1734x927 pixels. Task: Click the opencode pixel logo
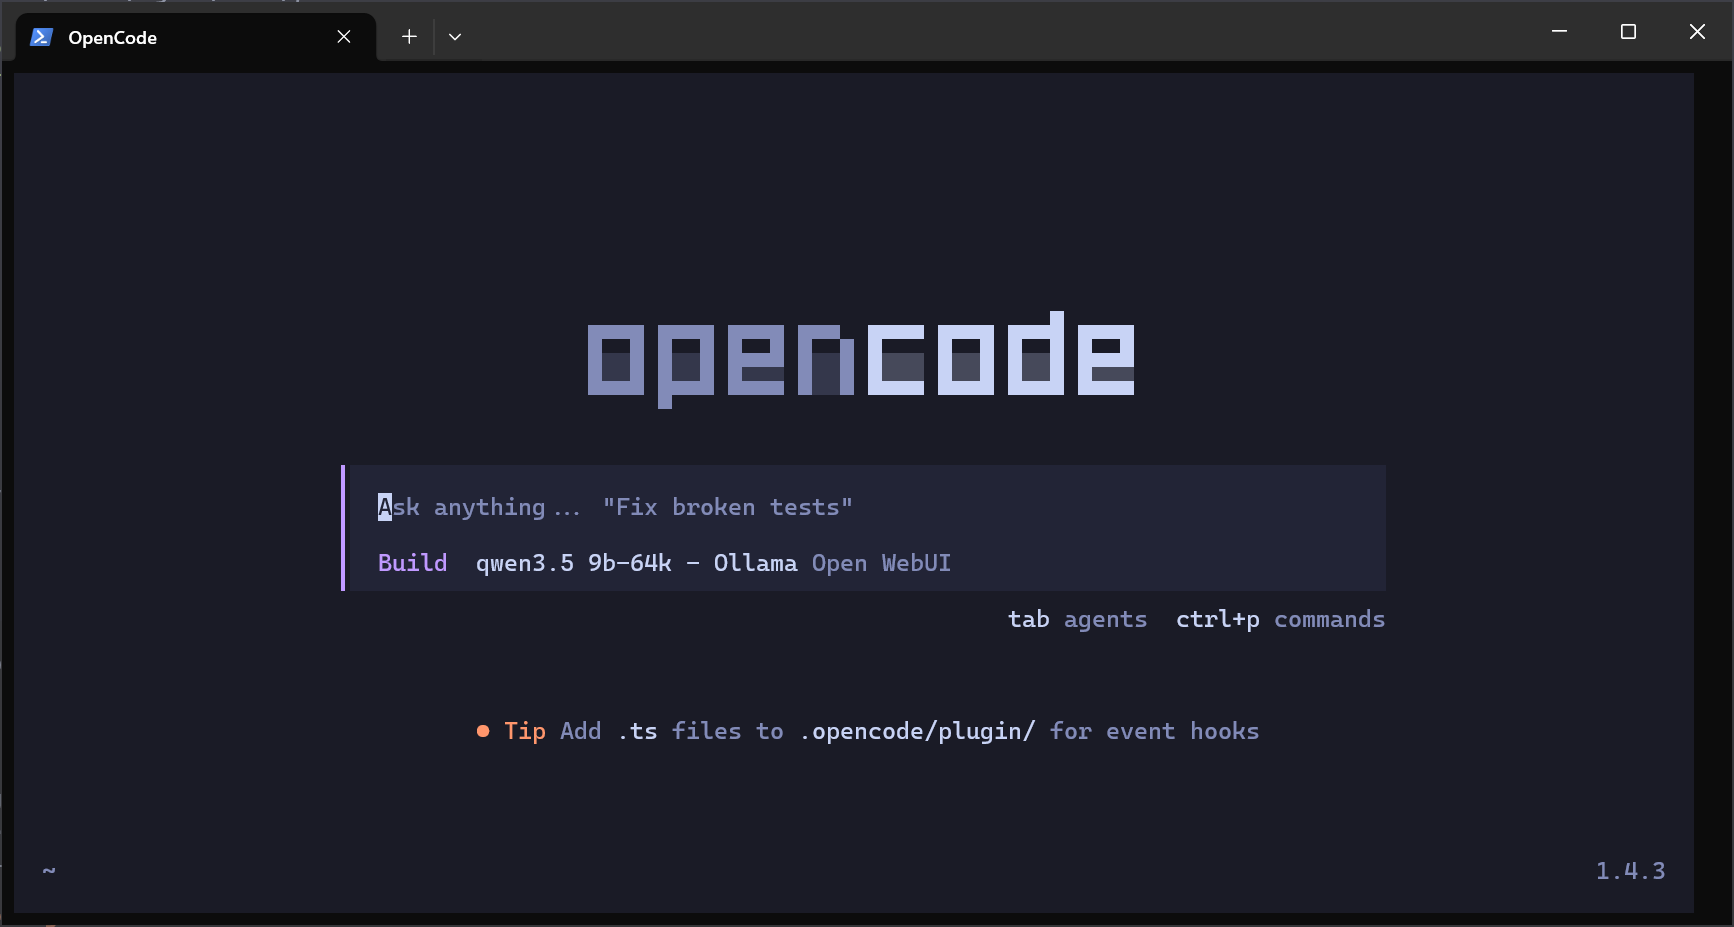[861, 358]
